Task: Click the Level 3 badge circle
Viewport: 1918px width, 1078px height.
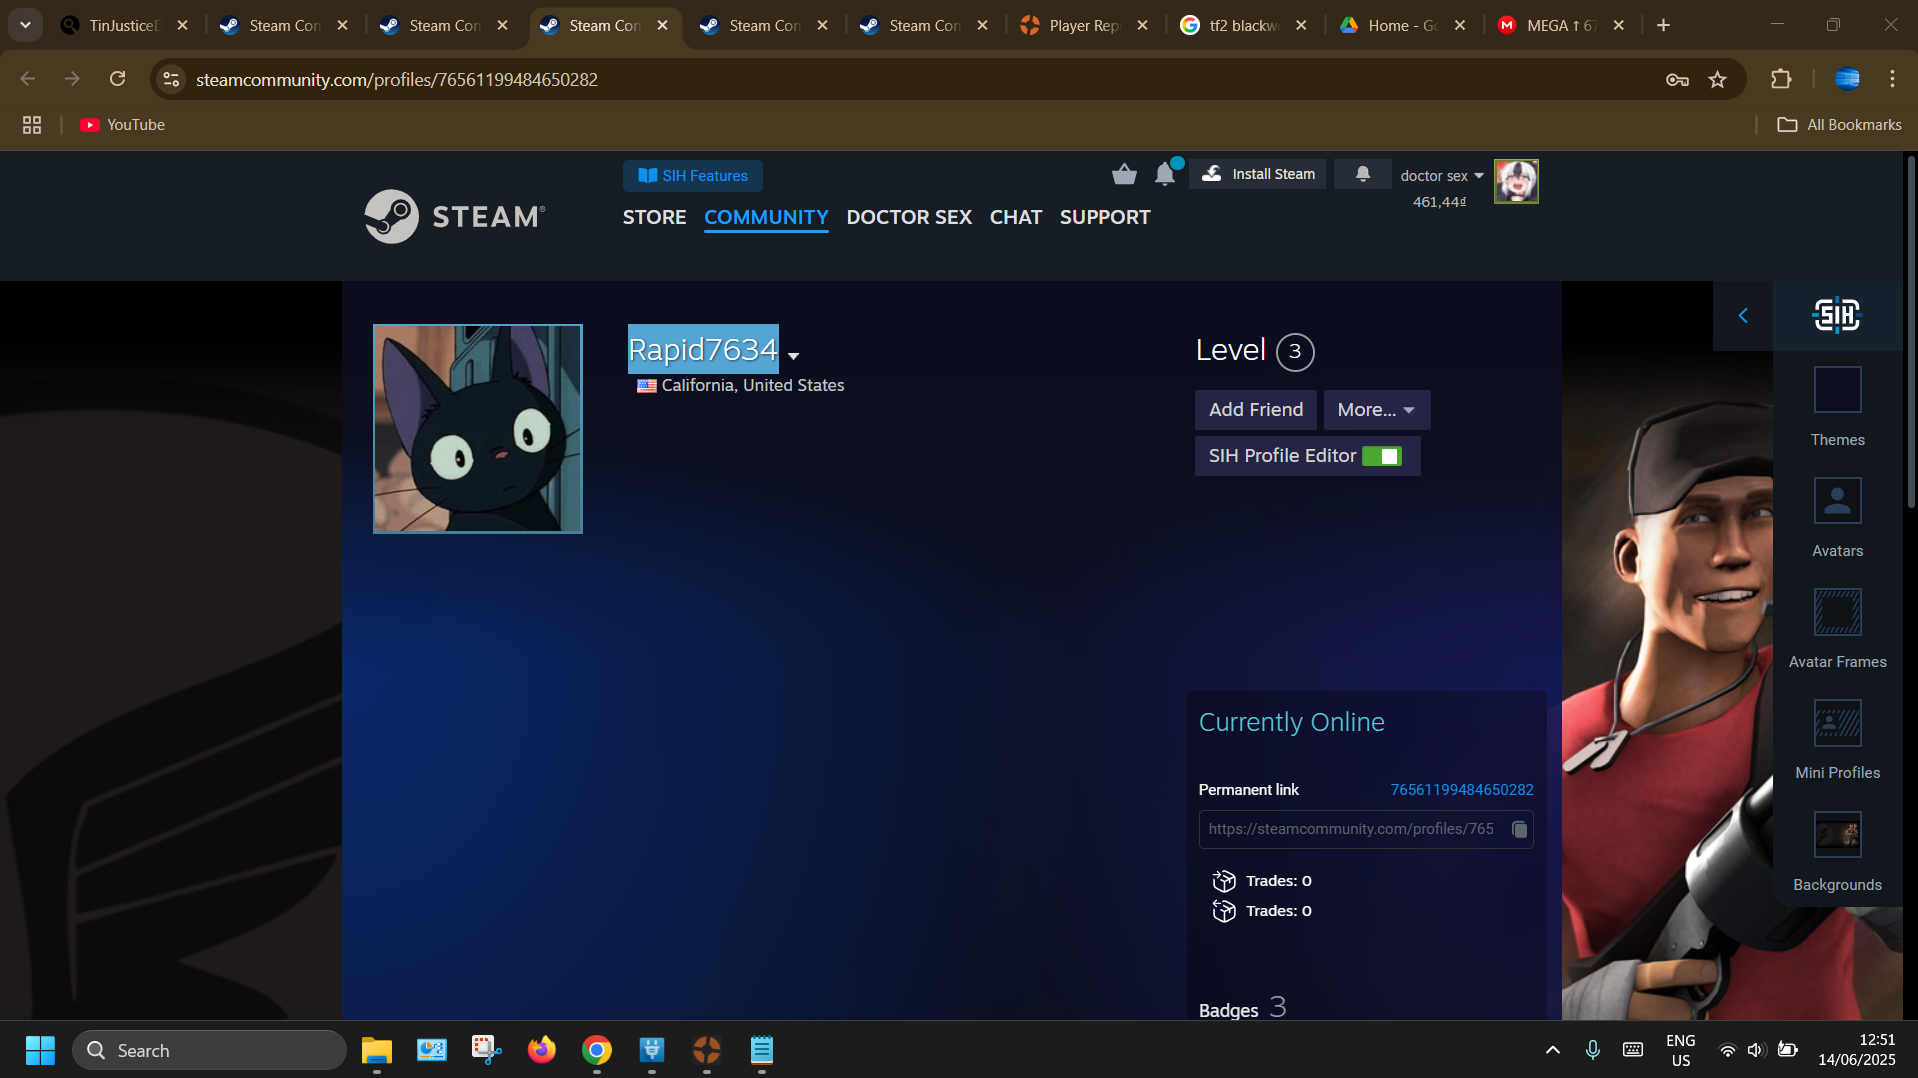Action: click(x=1295, y=351)
